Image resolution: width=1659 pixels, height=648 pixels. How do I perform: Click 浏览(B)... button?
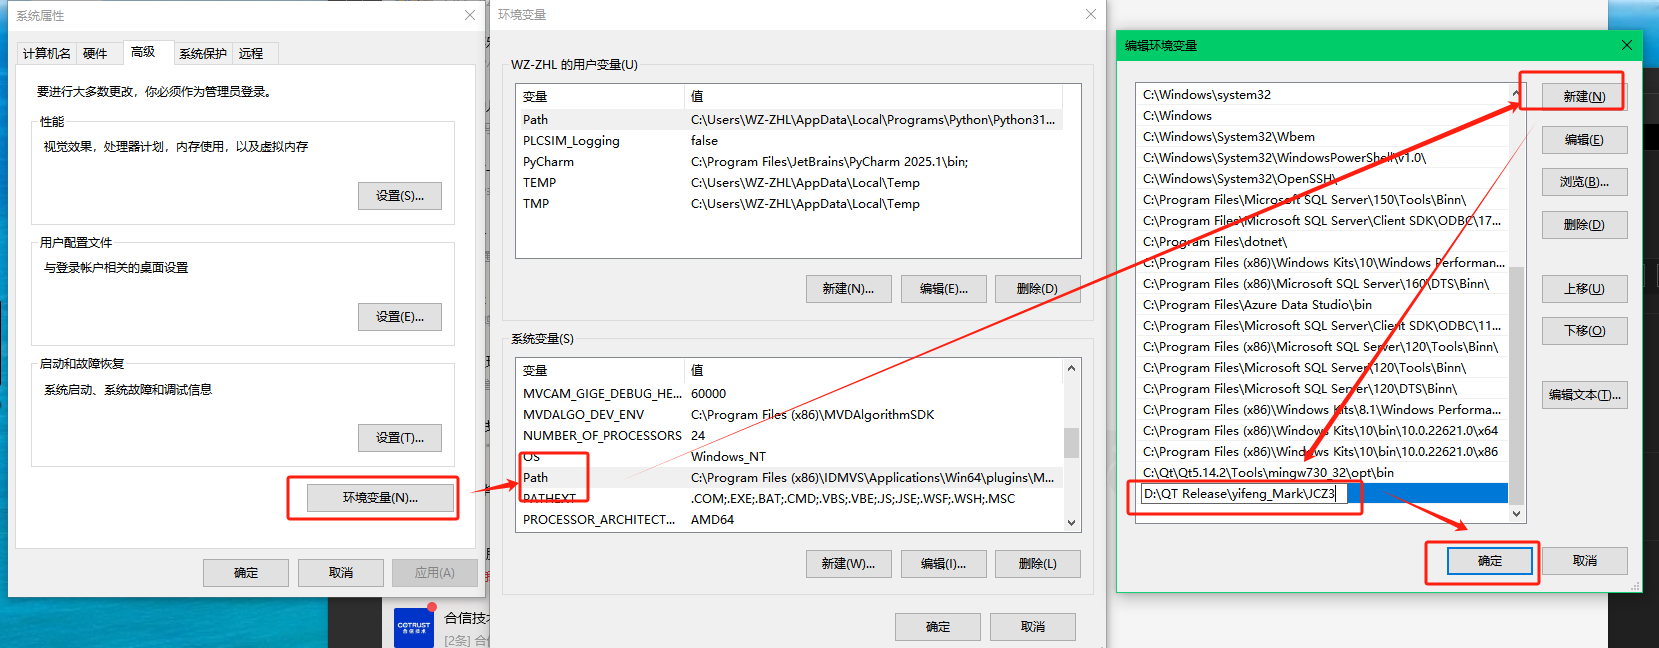[x=1584, y=182]
